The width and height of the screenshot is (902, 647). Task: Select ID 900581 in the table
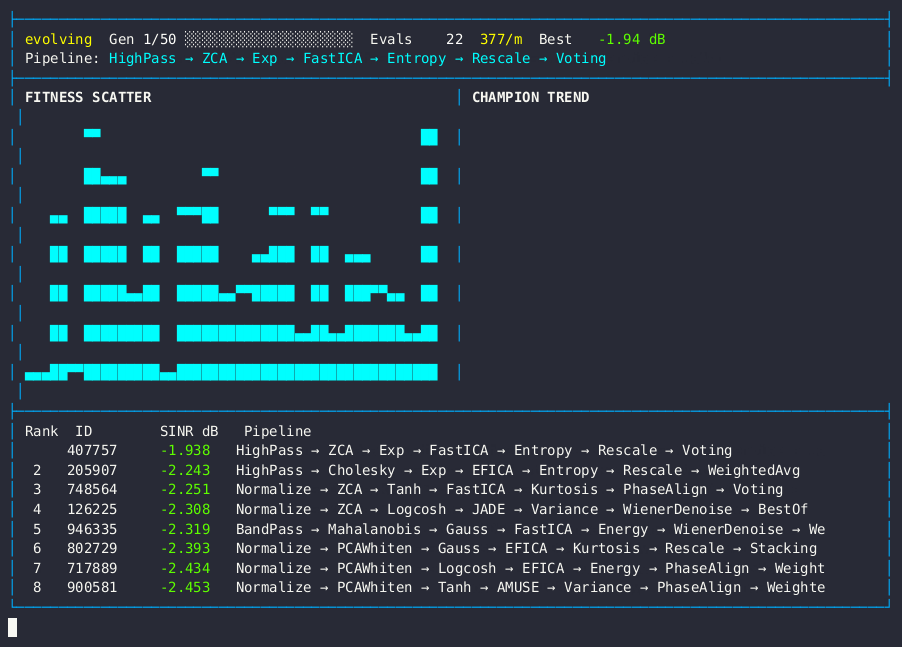coord(92,588)
